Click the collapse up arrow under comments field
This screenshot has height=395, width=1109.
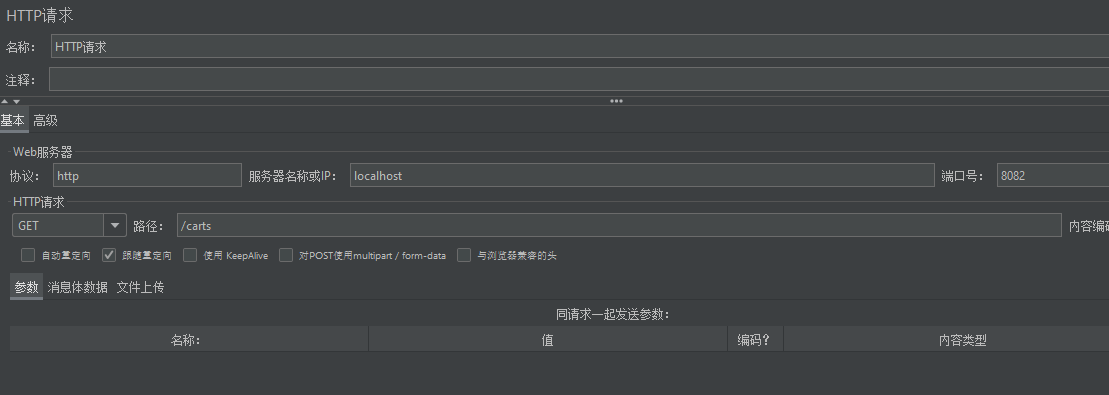(5, 101)
